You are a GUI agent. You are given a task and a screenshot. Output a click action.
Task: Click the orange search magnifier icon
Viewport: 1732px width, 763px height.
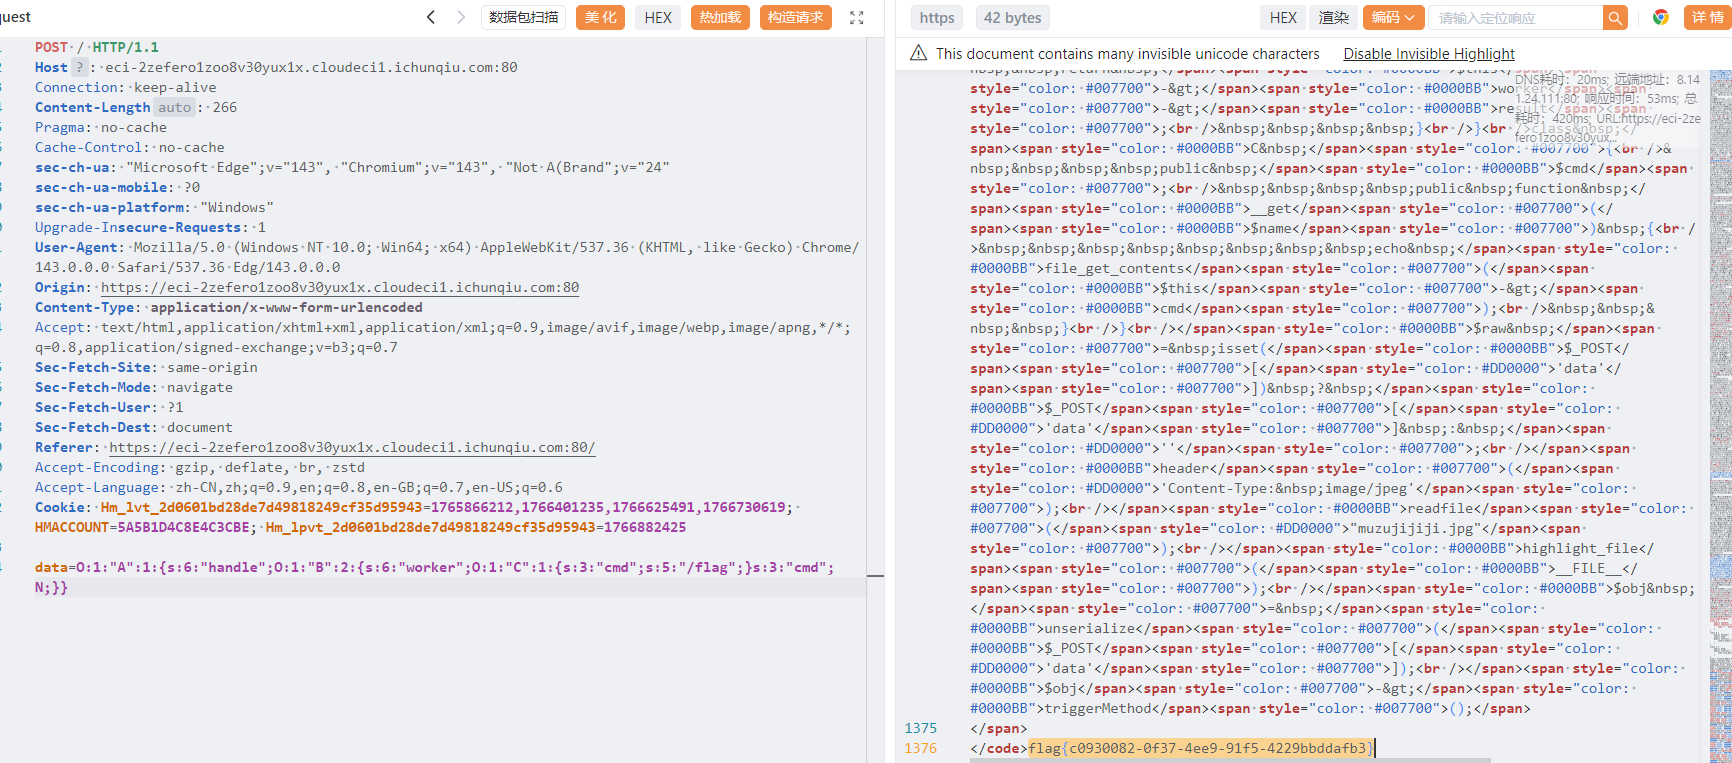pyautogui.click(x=1614, y=17)
